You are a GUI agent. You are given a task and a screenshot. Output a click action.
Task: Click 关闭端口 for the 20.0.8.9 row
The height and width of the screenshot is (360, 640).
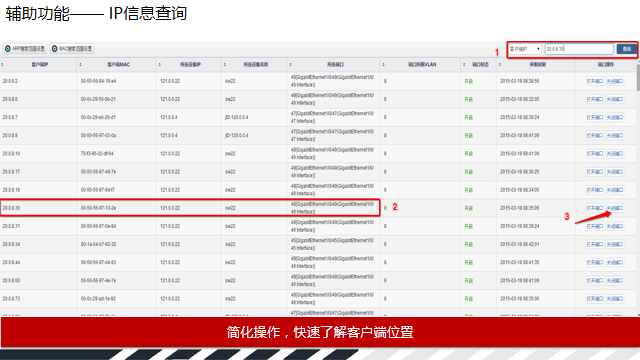pyautogui.click(x=615, y=136)
